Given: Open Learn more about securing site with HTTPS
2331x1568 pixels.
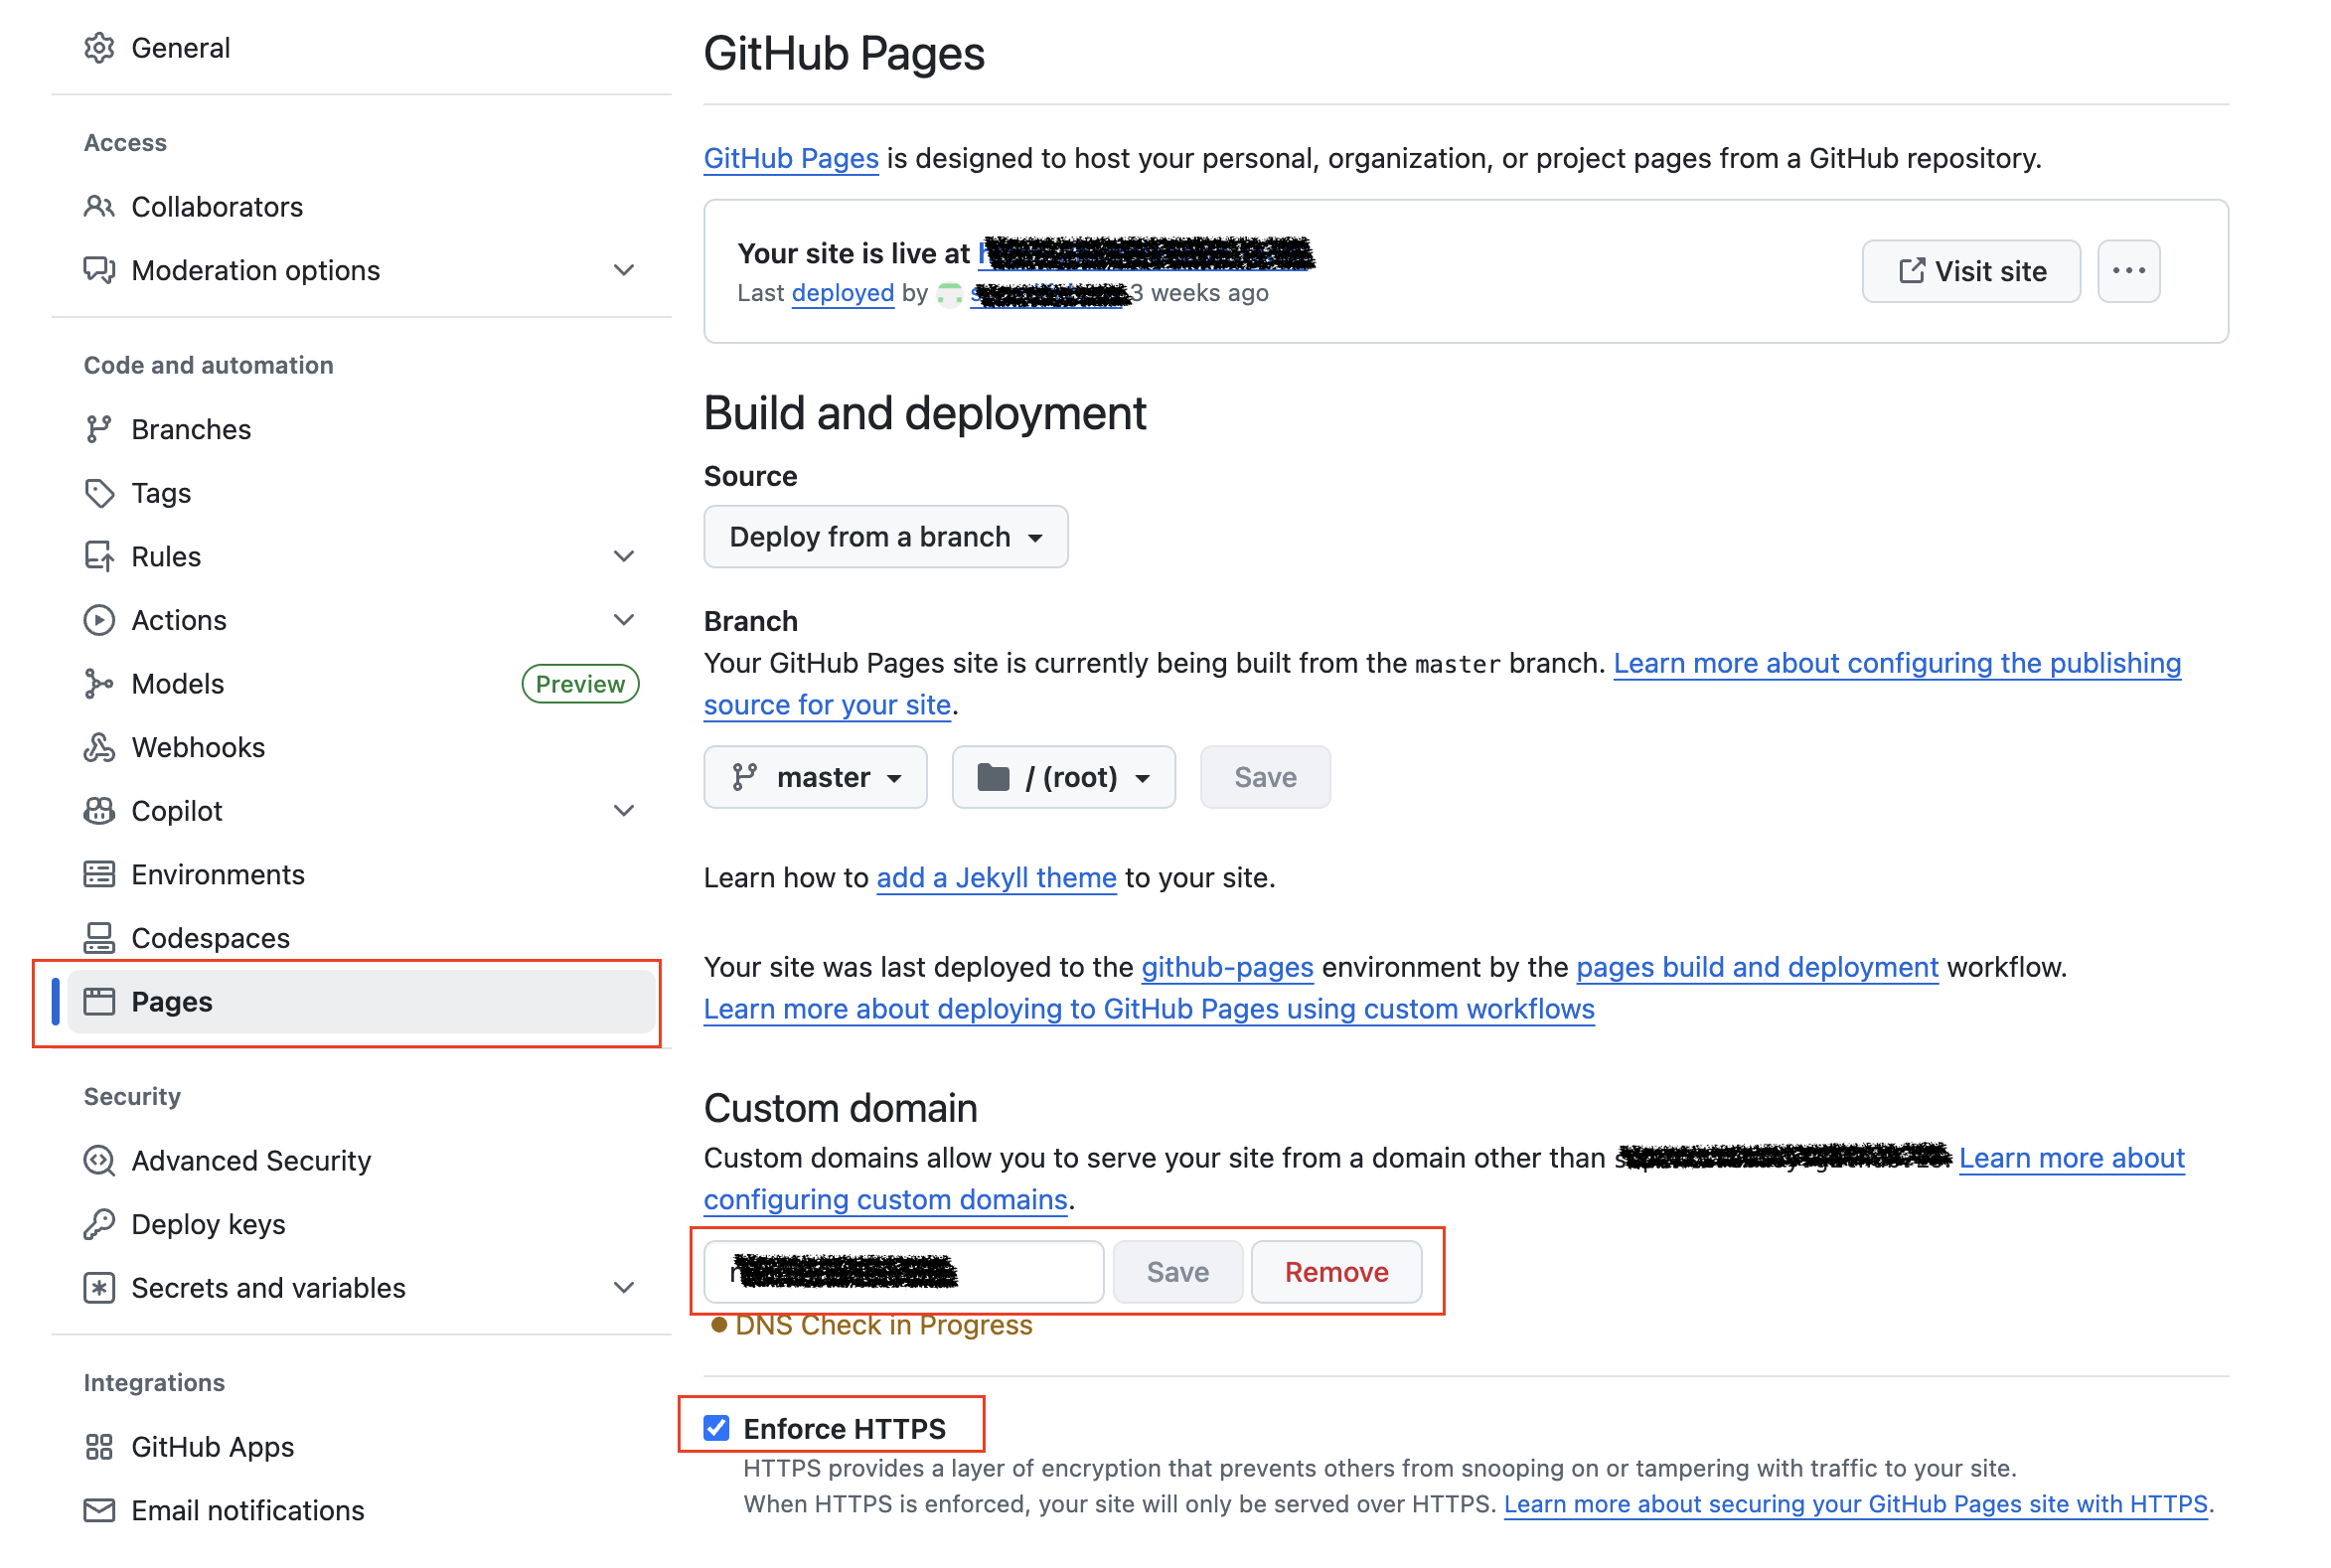Looking at the screenshot, I should click(x=1855, y=1504).
